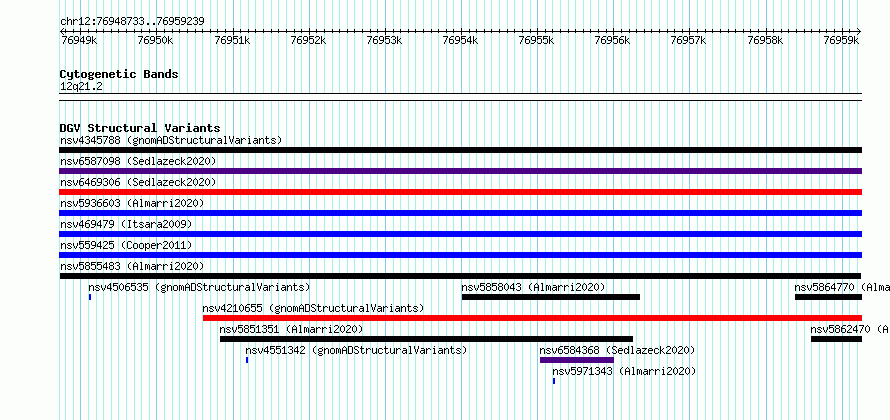The image size is (890, 420).
Task: Select the nsv4551342 (gnomADStructuralVariants) label
Action: (x=356, y=350)
